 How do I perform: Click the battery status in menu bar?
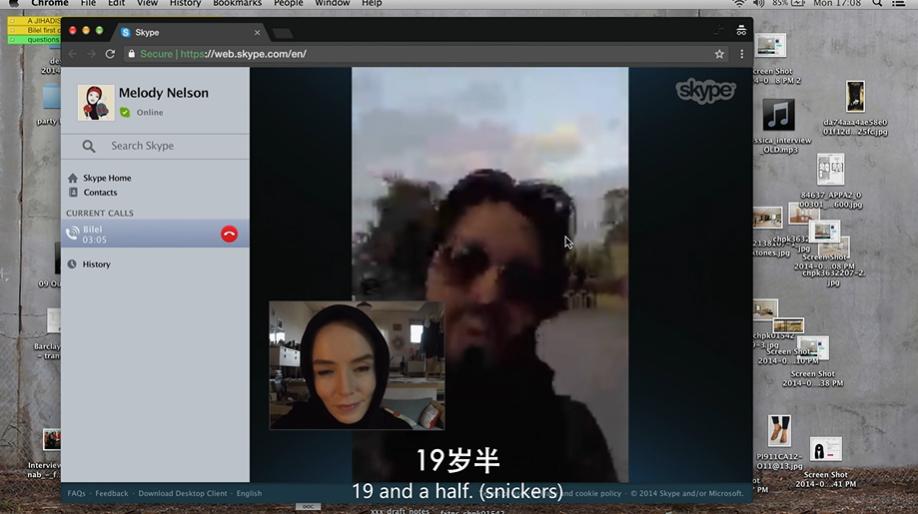[789, 4]
